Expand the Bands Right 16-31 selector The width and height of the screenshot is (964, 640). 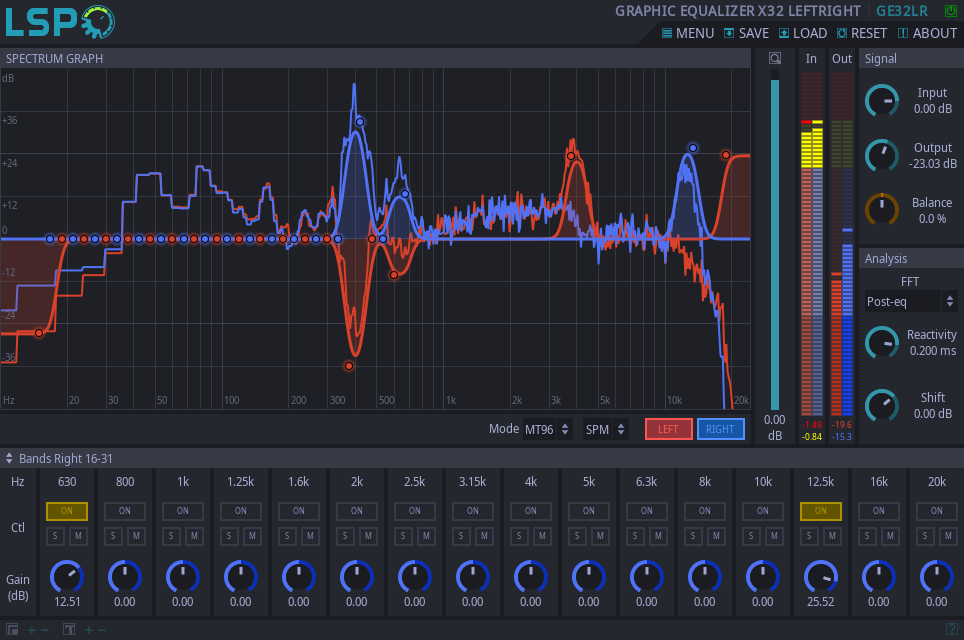tap(59, 459)
